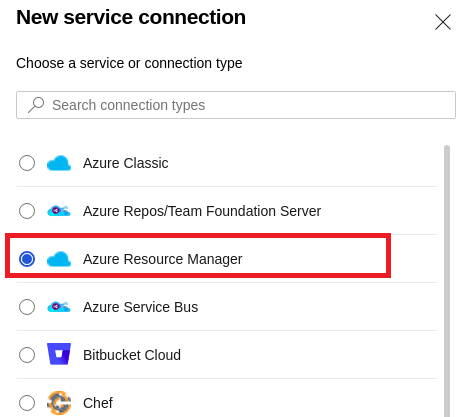Choose the Chef radio button
The height and width of the screenshot is (417, 460).
pos(27,403)
